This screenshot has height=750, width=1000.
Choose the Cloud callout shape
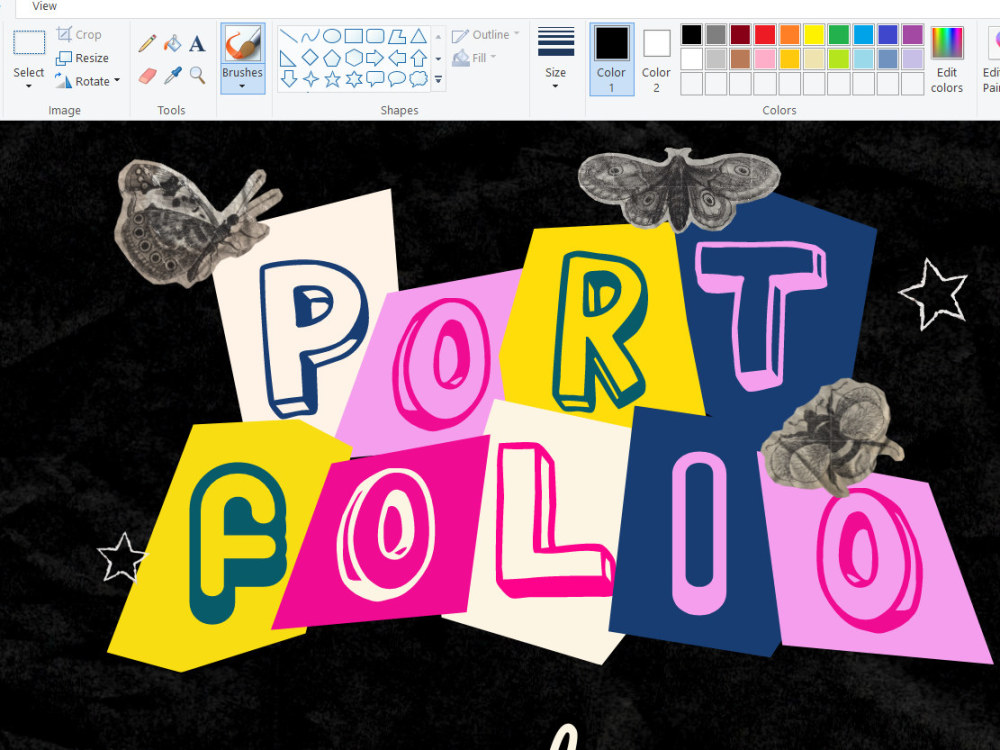418,79
